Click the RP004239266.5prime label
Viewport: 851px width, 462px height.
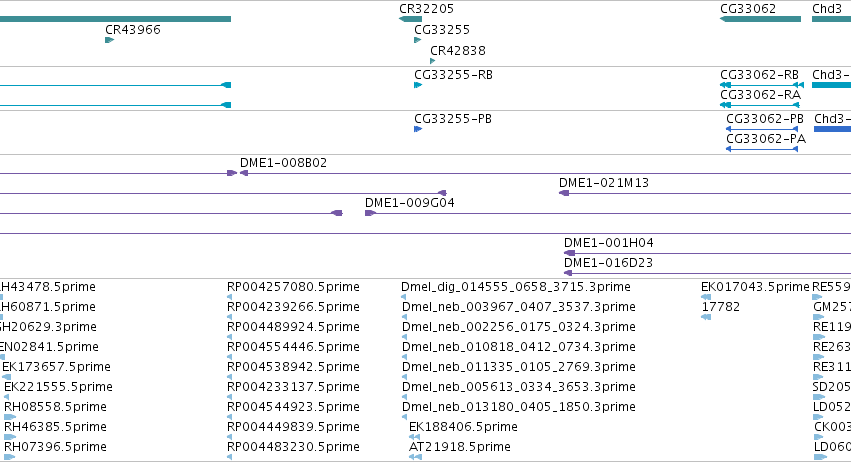click(293, 307)
